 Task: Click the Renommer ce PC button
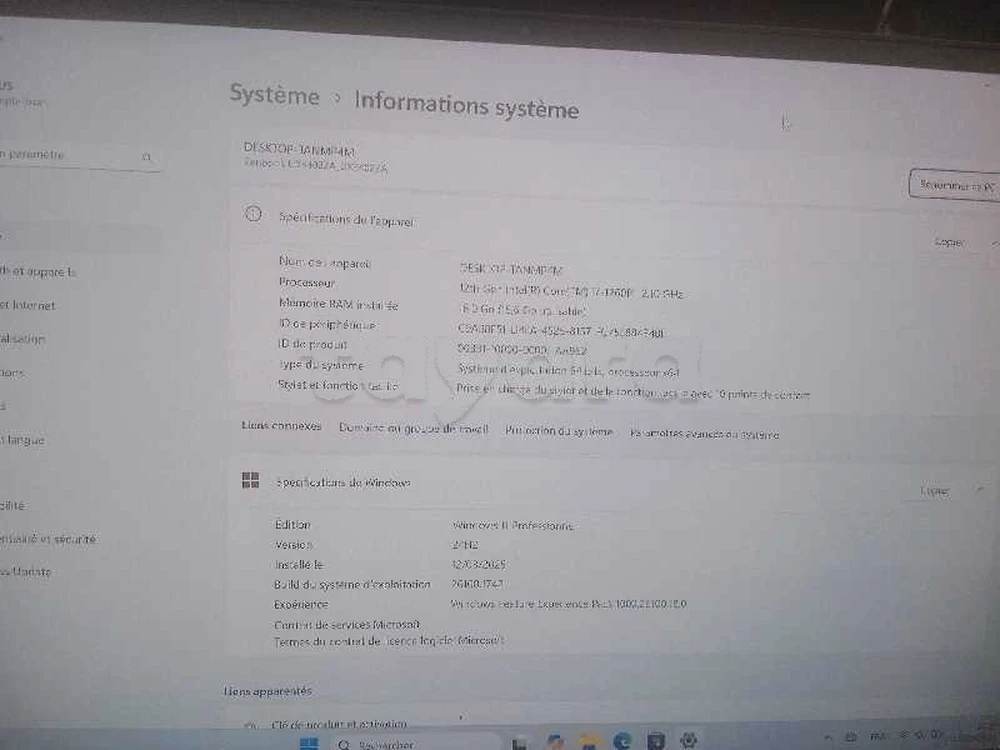coord(955,186)
